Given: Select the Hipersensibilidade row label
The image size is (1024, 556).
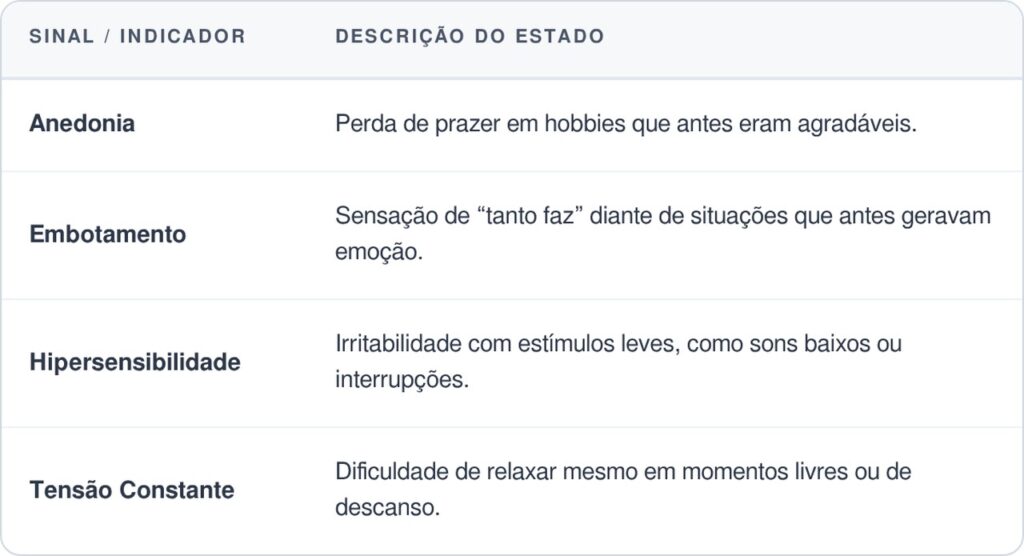Looking at the screenshot, I should pyautogui.click(x=135, y=362).
